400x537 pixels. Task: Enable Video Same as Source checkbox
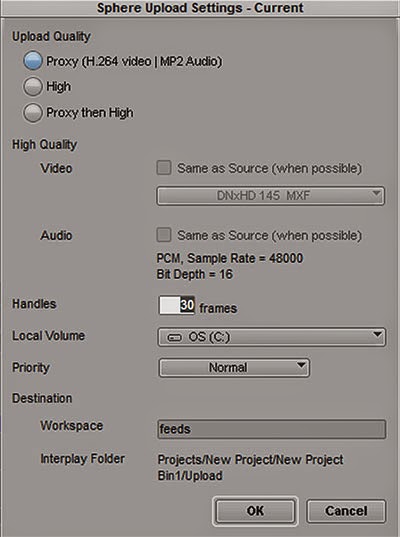click(x=164, y=168)
